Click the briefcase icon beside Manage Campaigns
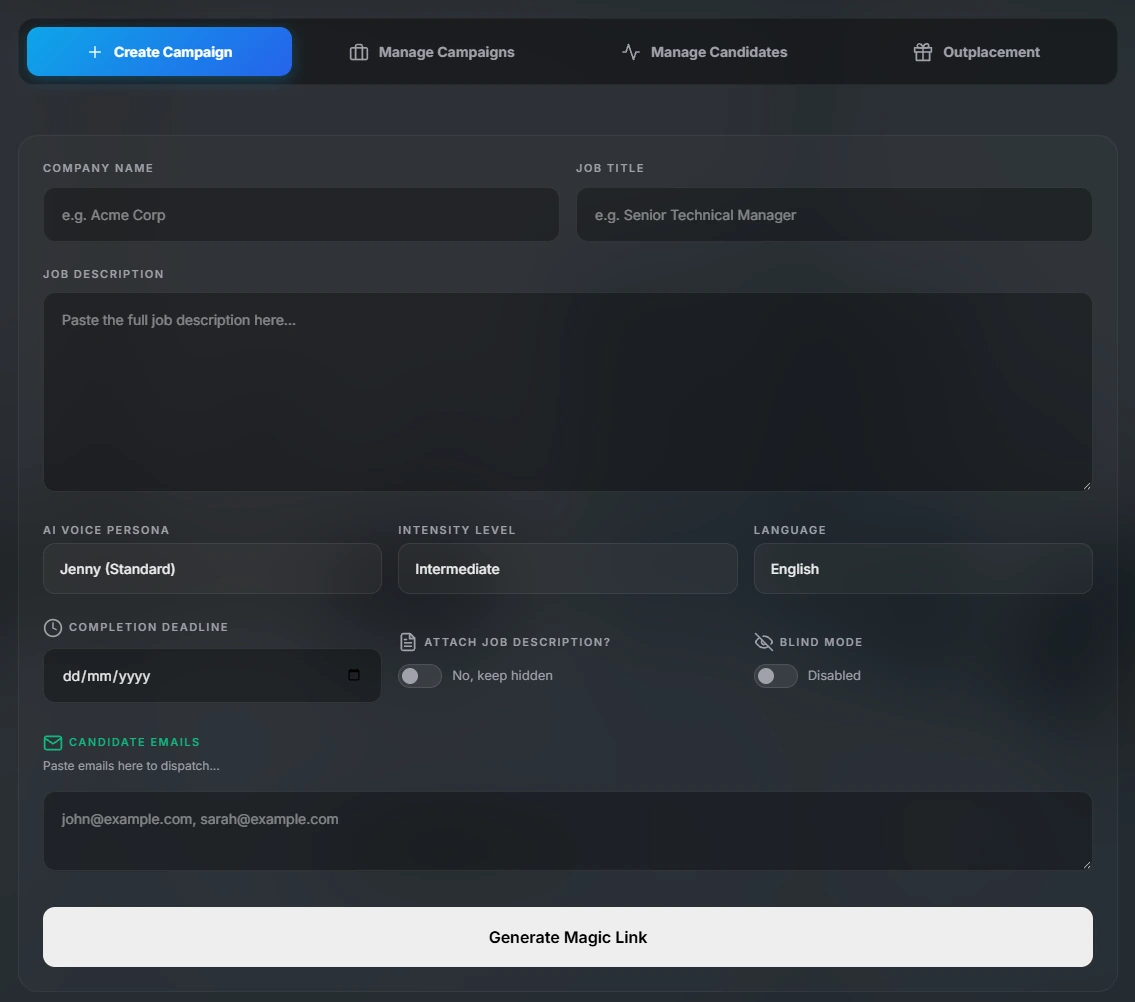The width and height of the screenshot is (1135, 1002). pos(359,52)
